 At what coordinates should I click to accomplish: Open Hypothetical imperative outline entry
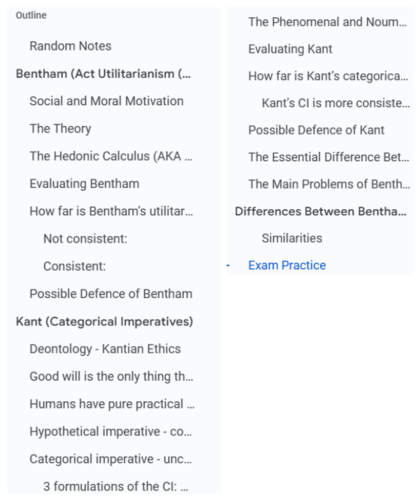[x=111, y=432]
